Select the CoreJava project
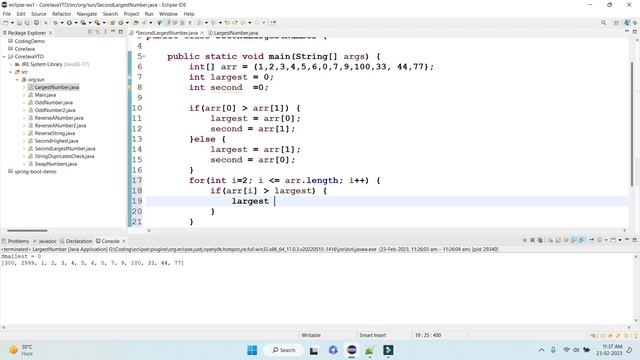The image size is (640, 360). click(x=21, y=49)
